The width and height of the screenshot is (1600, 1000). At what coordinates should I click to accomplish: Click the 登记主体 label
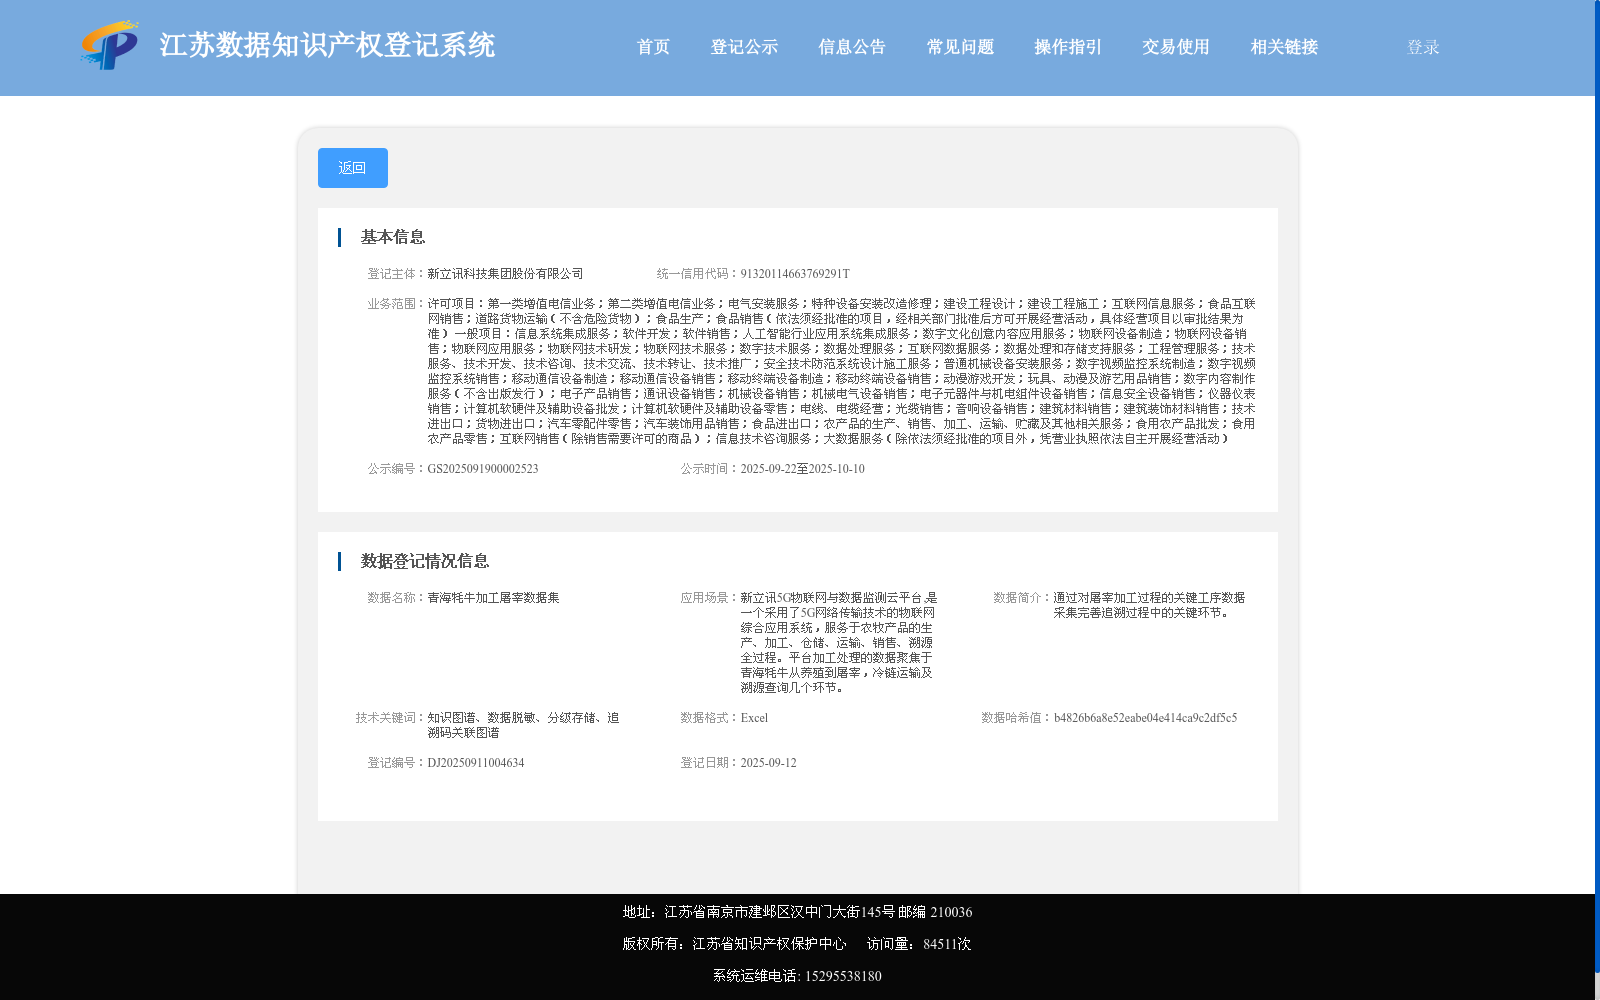click(x=397, y=274)
